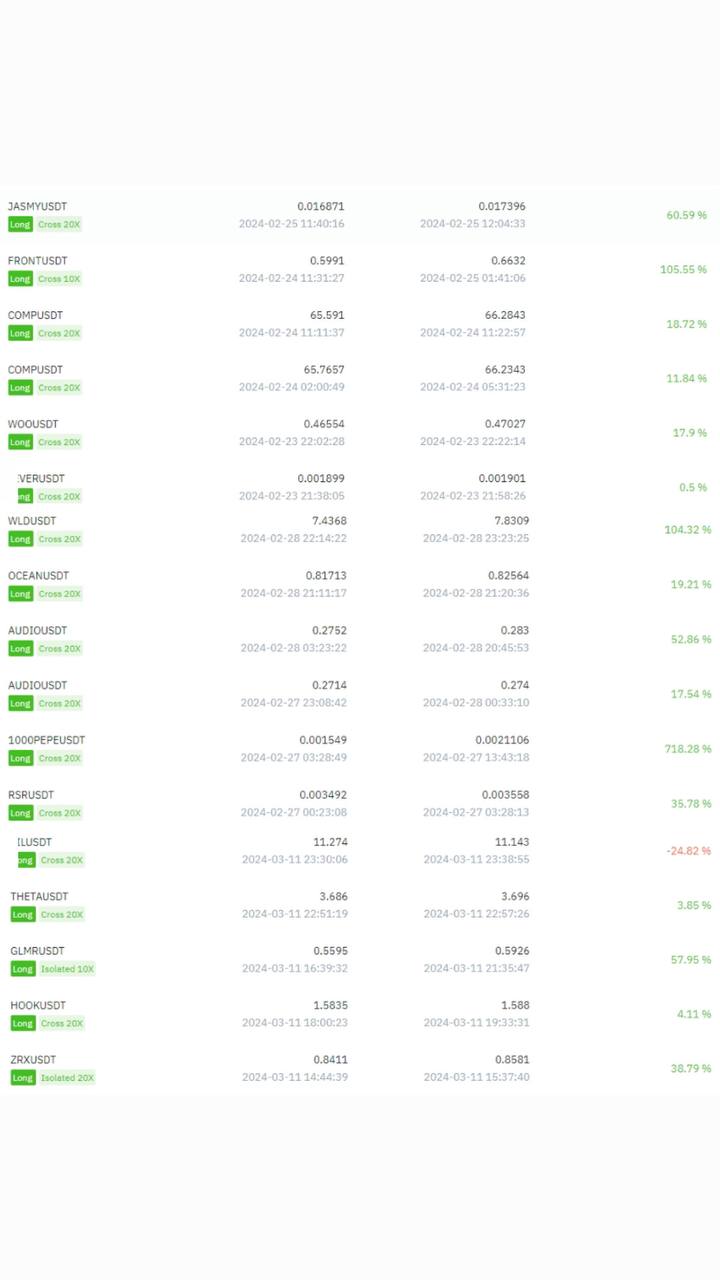Select the 105.55 % profit percentage

click(x=683, y=270)
